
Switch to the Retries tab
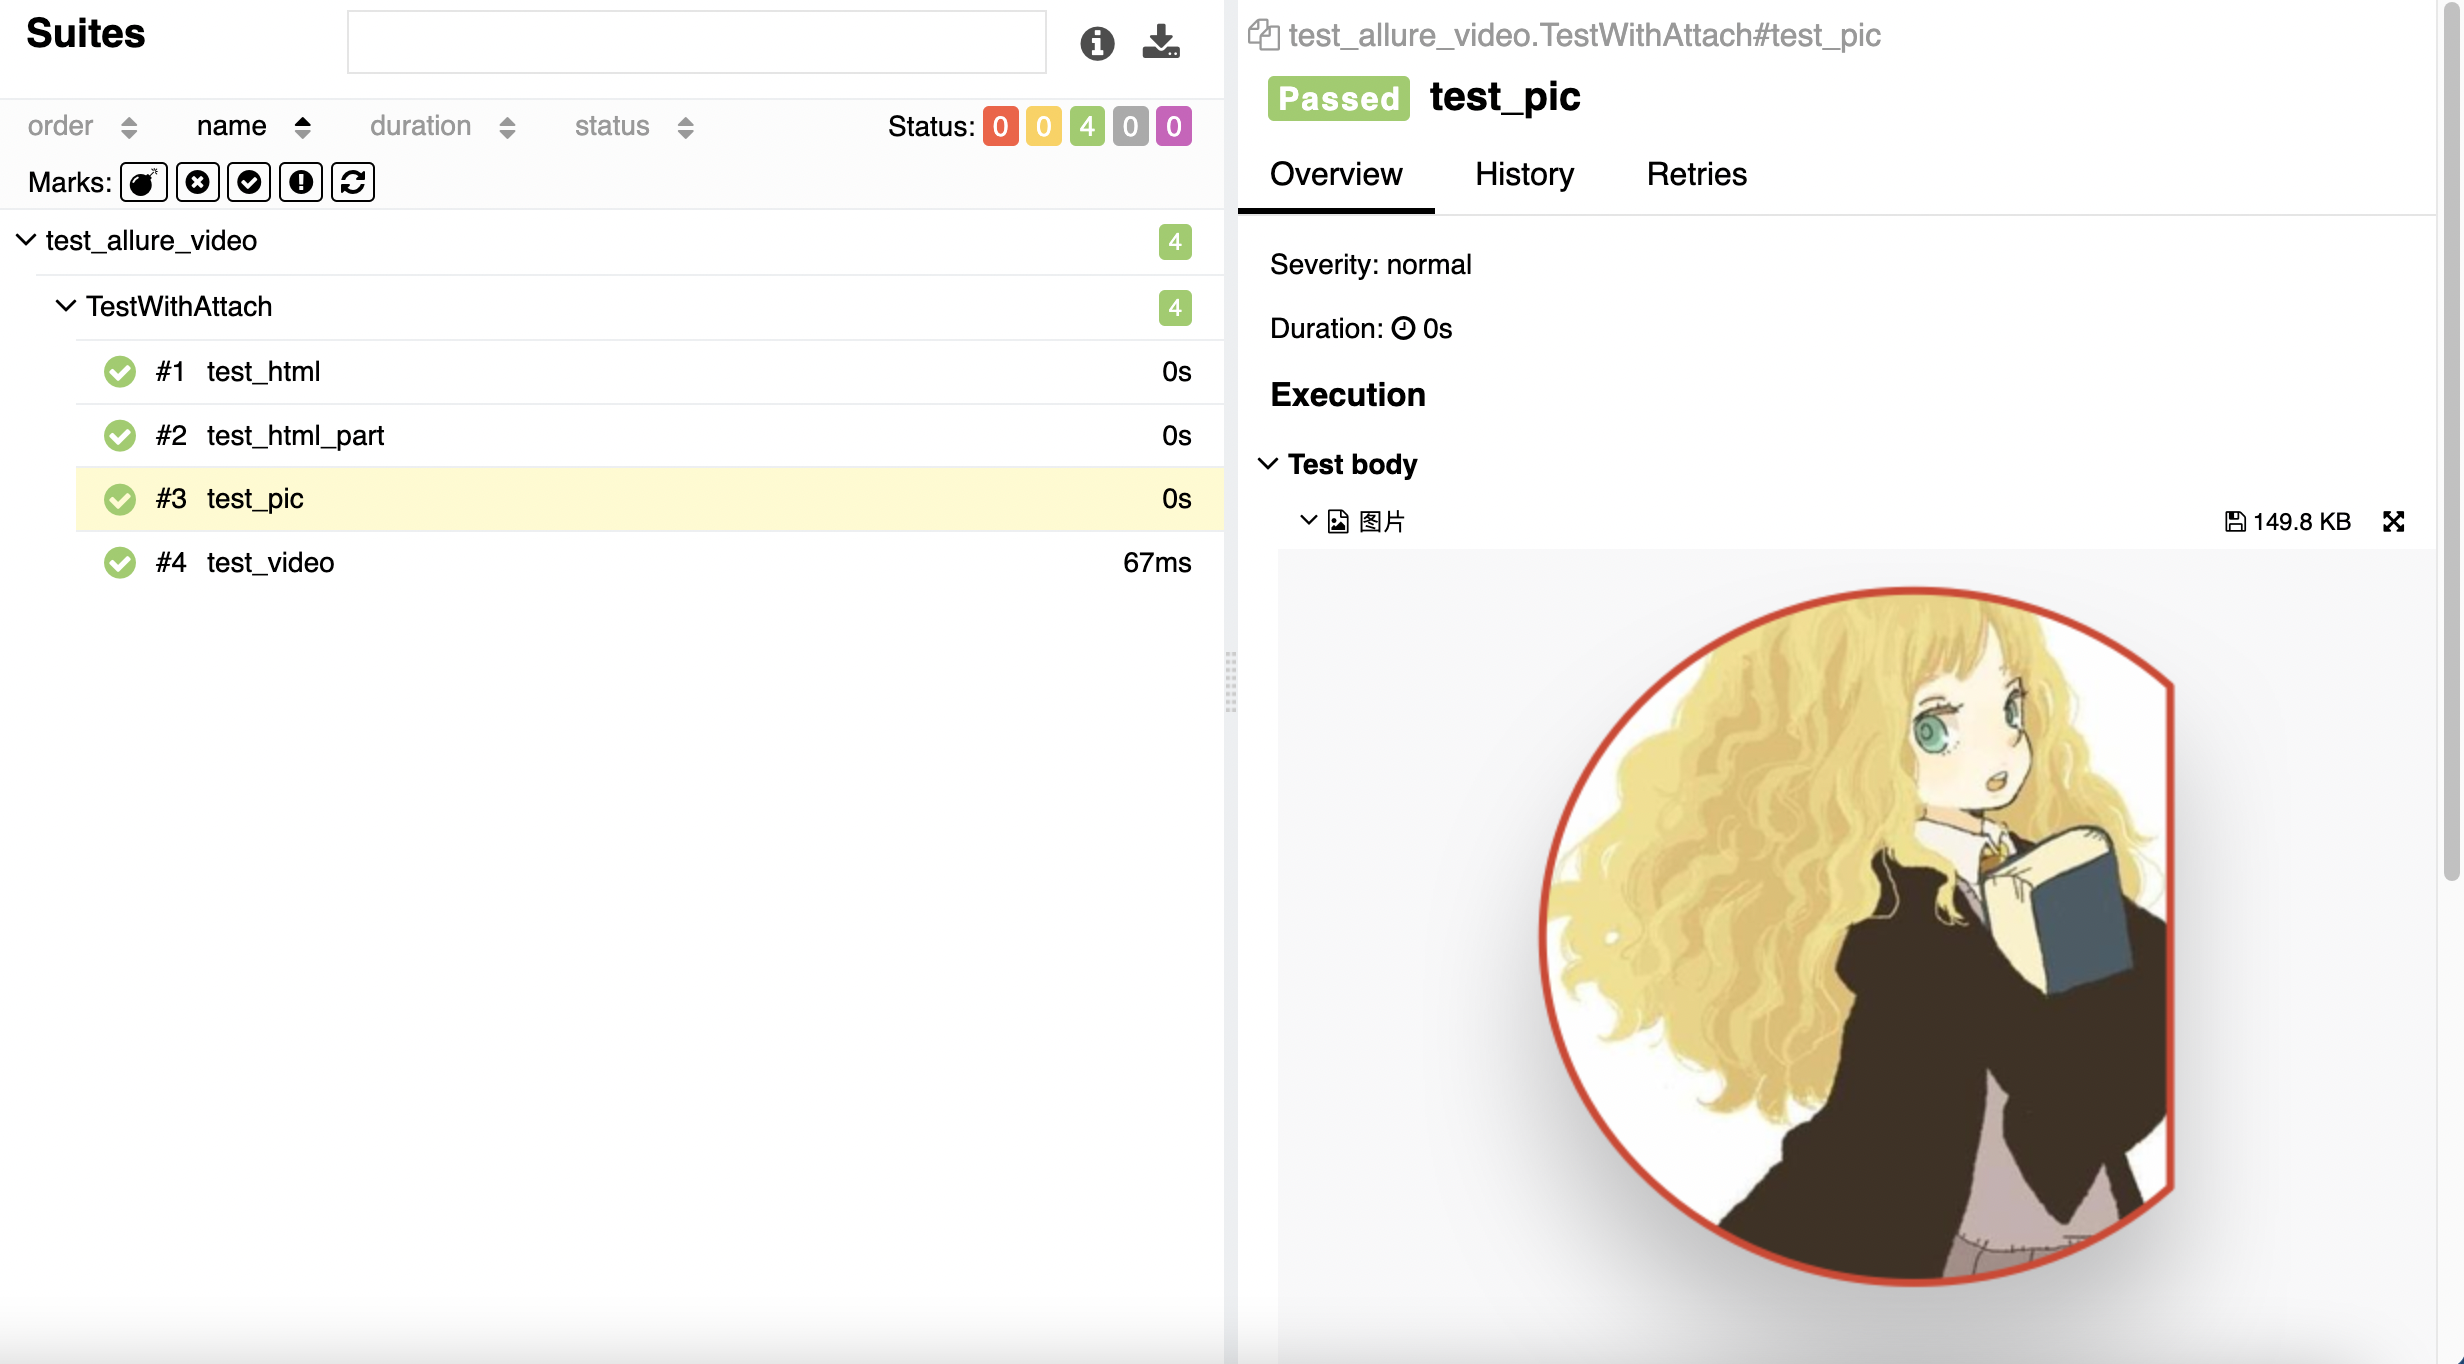(x=1696, y=175)
